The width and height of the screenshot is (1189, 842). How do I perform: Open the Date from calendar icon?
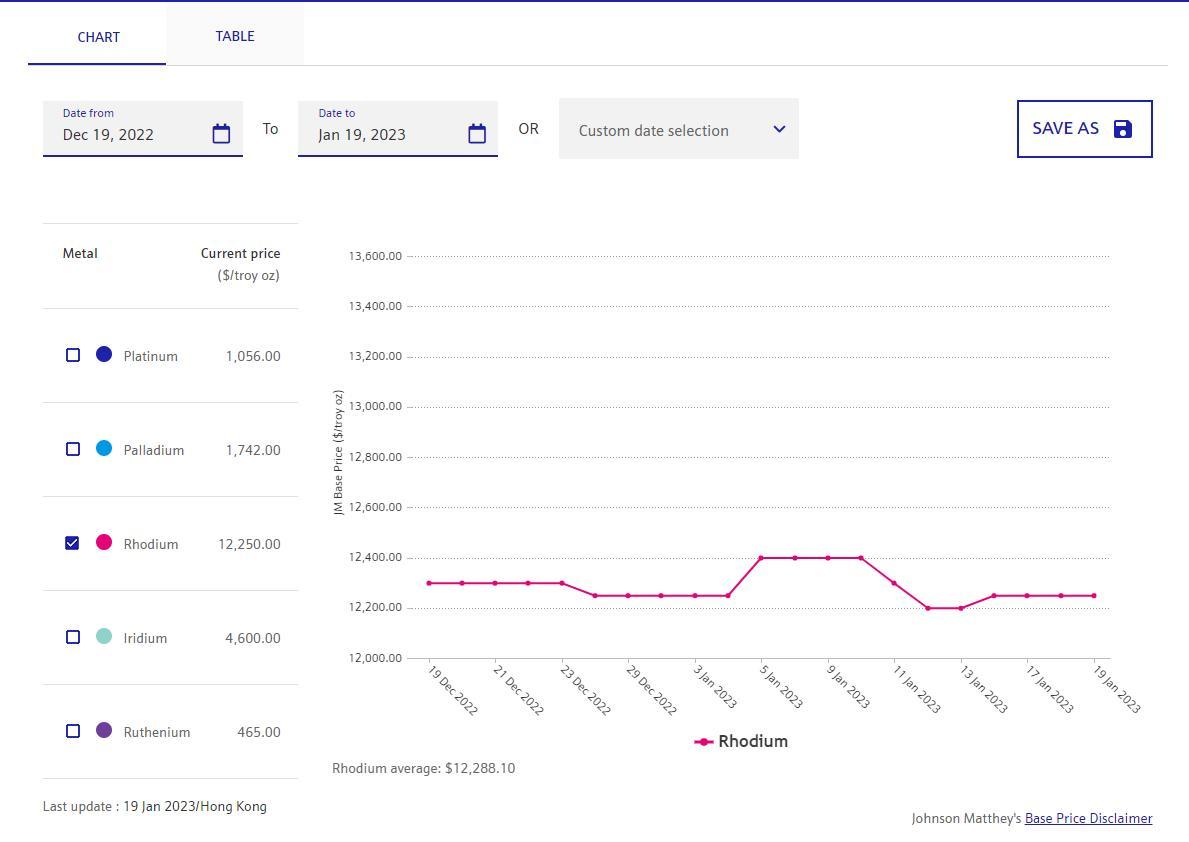pyautogui.click(x=221, y=134)
